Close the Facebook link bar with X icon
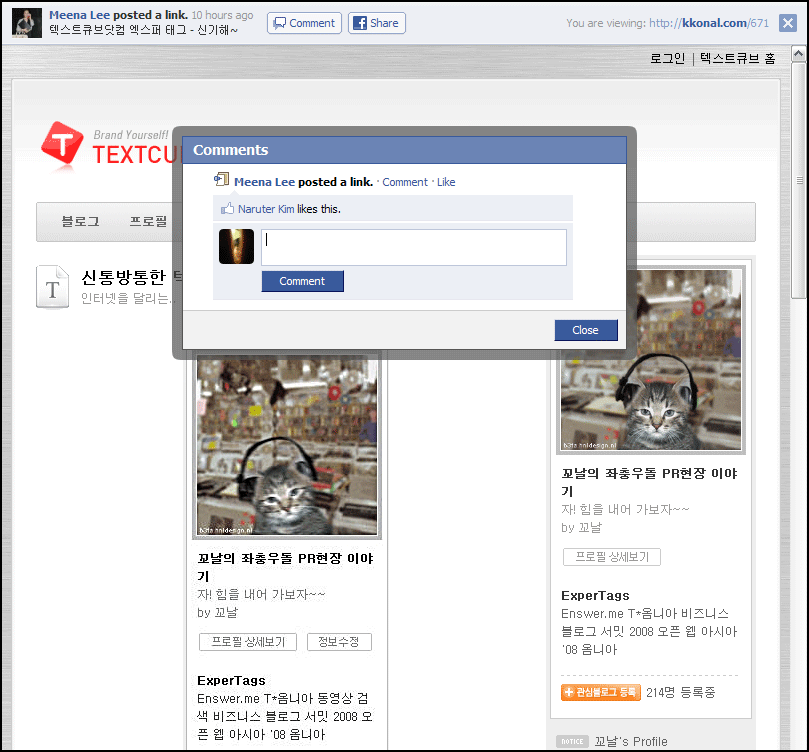The height and width of the screenshot is (752, 809). [787, 23]
